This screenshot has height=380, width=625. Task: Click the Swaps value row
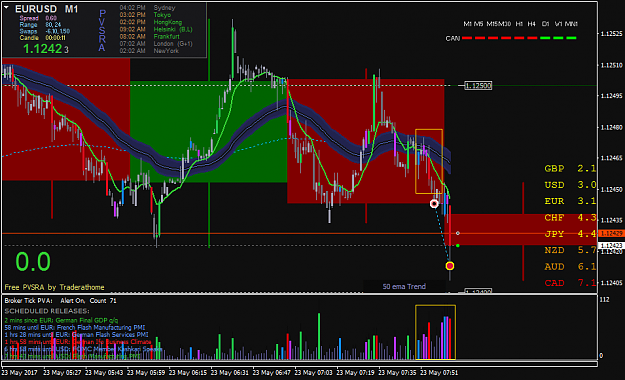click(45, 31)
